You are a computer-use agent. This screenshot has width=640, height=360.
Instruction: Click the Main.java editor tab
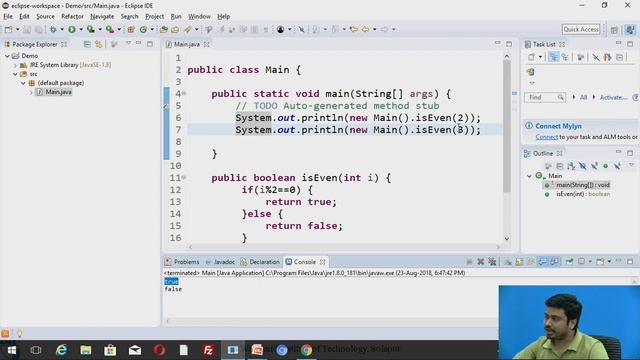pyautogui.click(x=187, y=44)
